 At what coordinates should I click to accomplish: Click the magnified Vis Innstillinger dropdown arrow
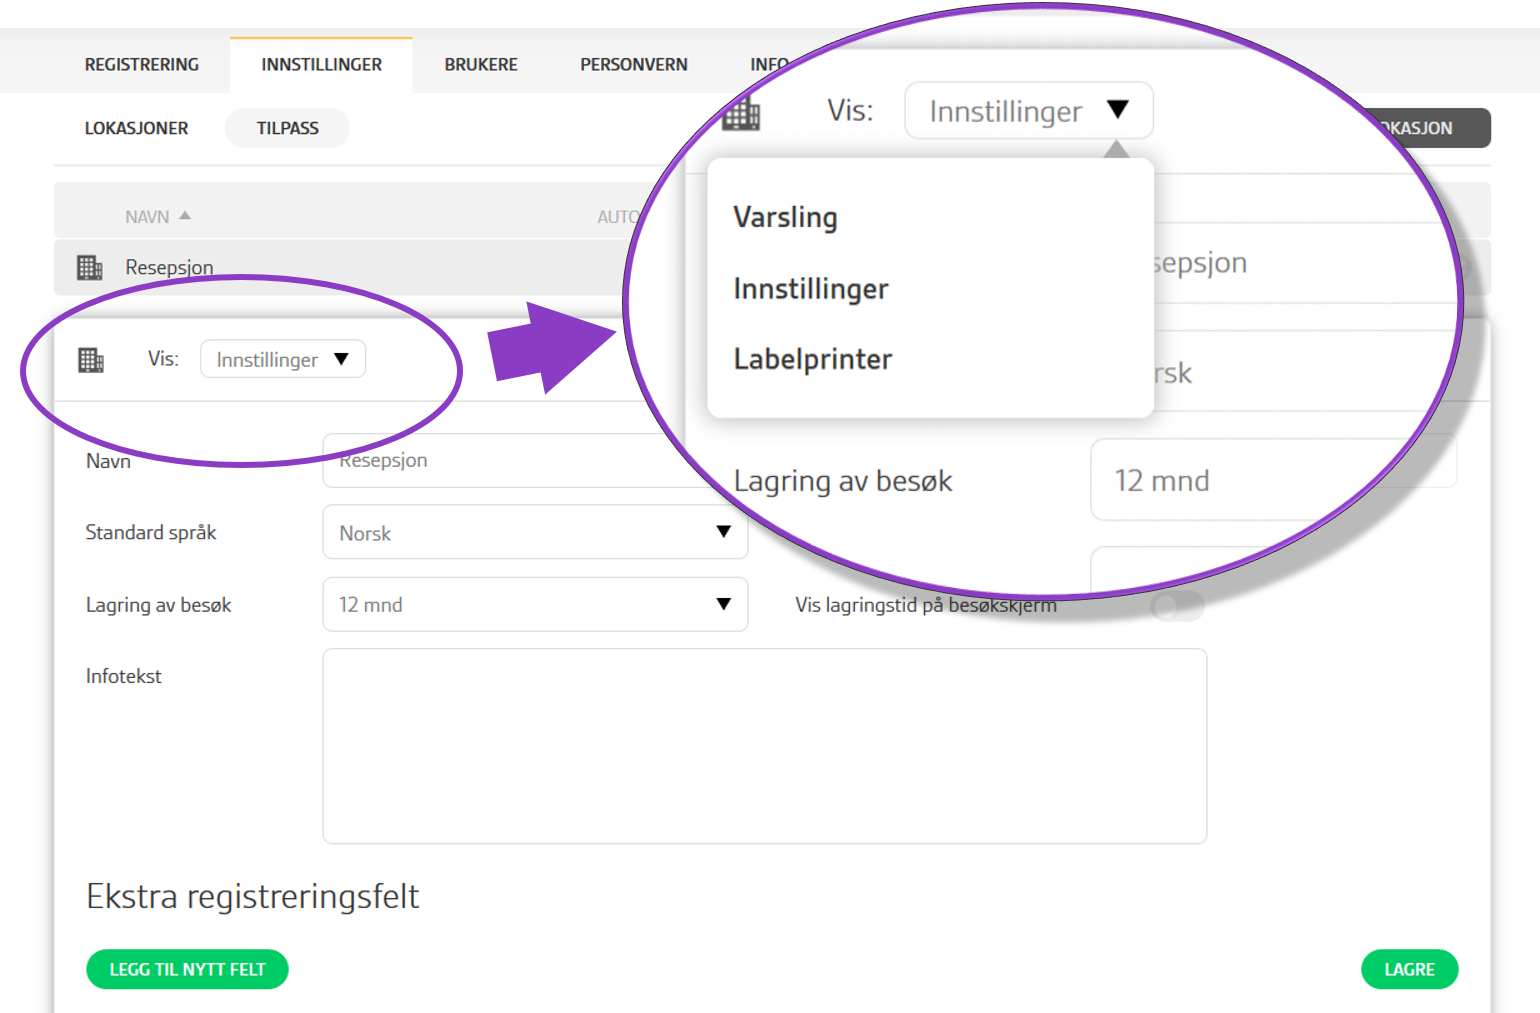click(x=1118, y=110)
